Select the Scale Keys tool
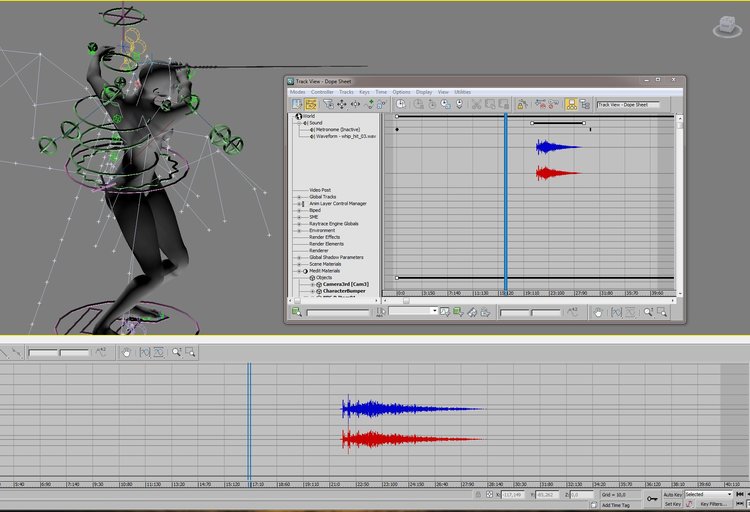750x512 pixels. 381,104
